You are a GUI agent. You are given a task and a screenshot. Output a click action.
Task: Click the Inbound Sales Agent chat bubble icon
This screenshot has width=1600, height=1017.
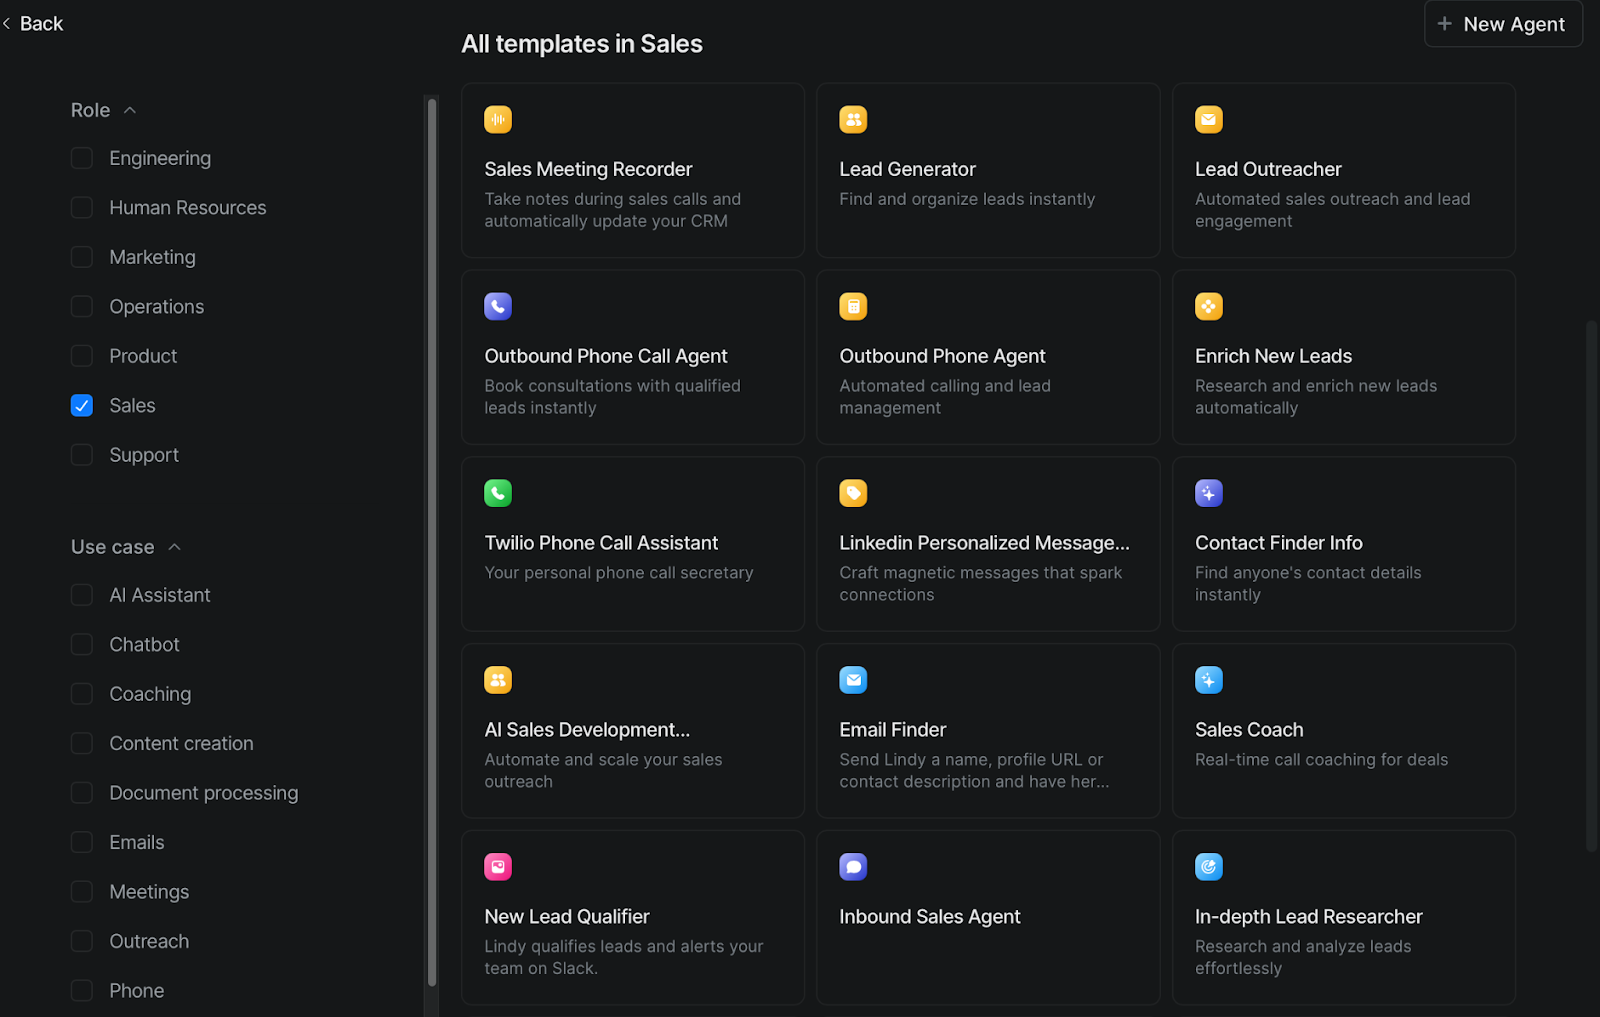pyautogui.click(x=853, y=867)
